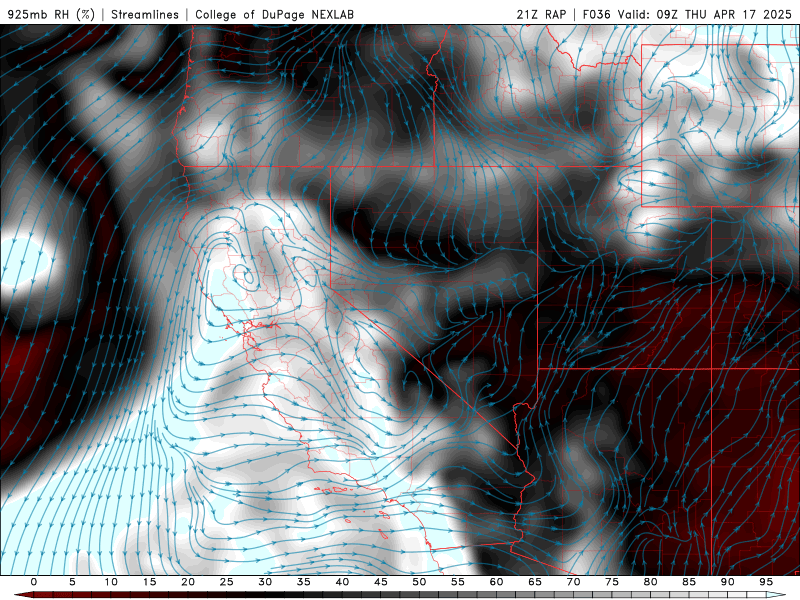Click the "40" color scale label
Screen dimensions: 800x600
pos(342,582)
